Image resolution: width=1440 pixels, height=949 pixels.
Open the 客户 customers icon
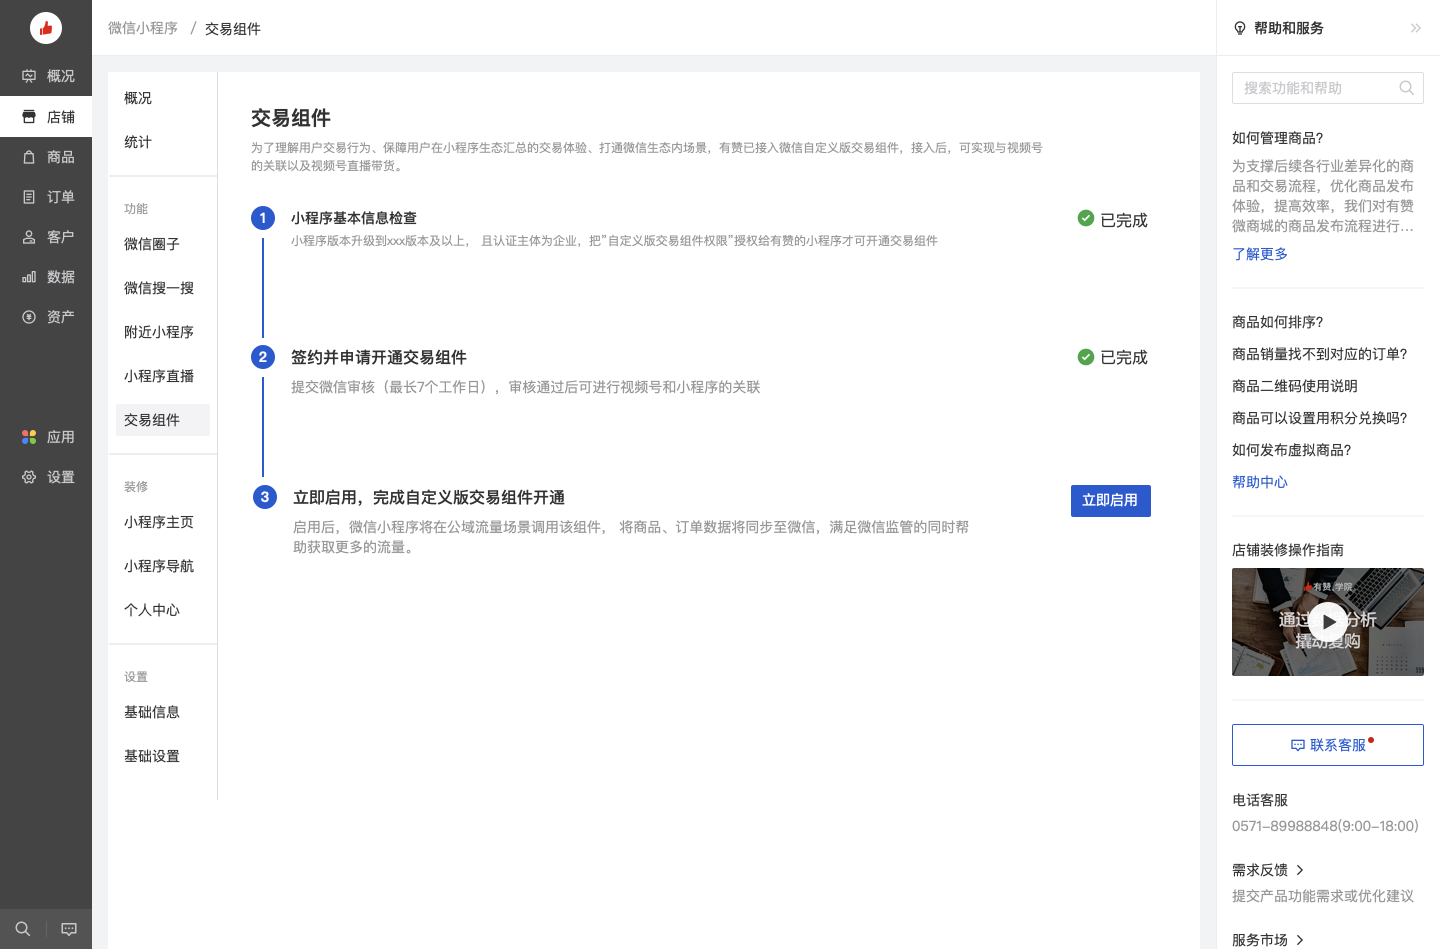tap(28, 236)
